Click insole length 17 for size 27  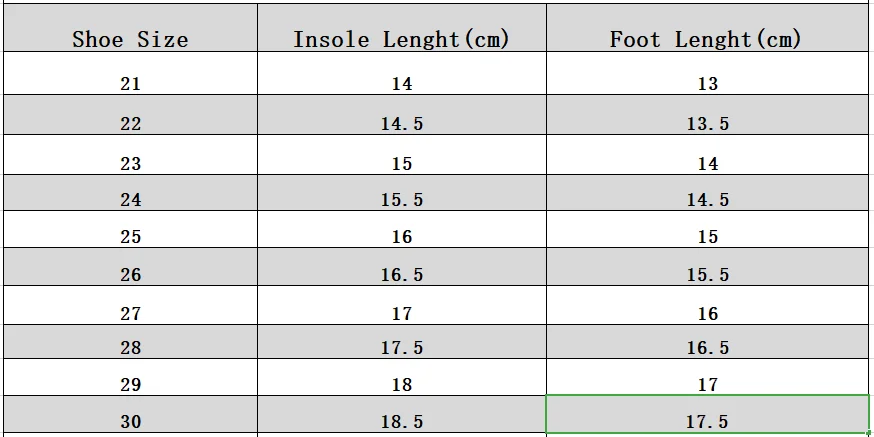click(401, 313)
